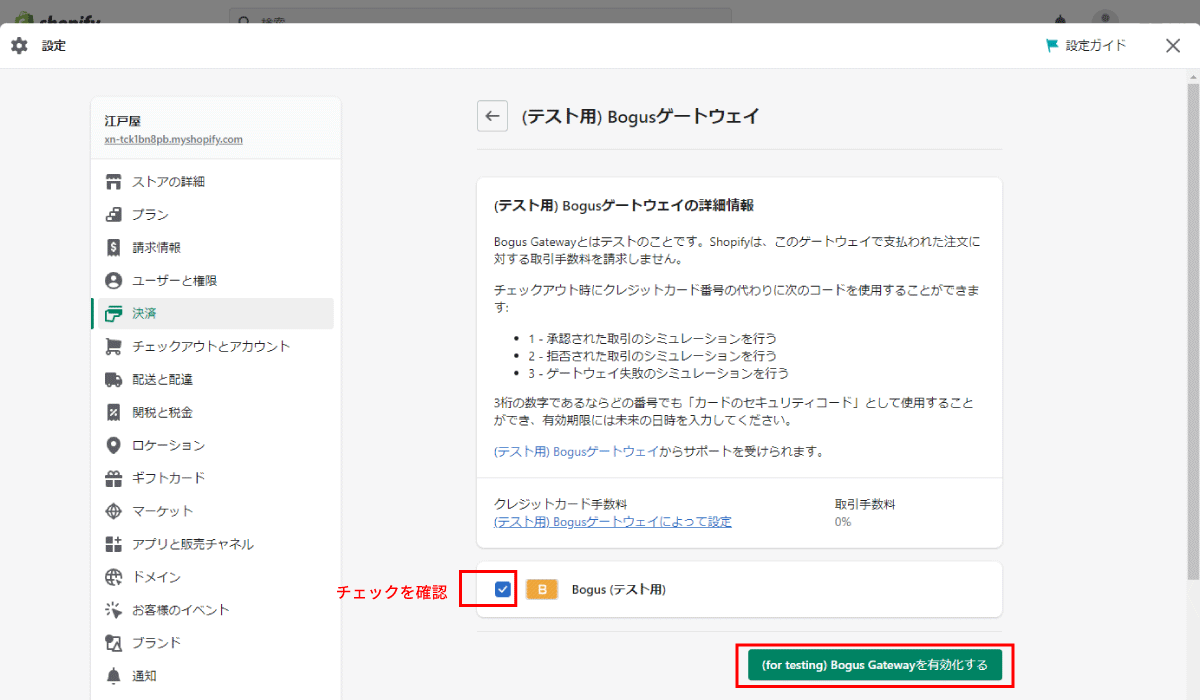Close the settings dialog with X

1173,46
